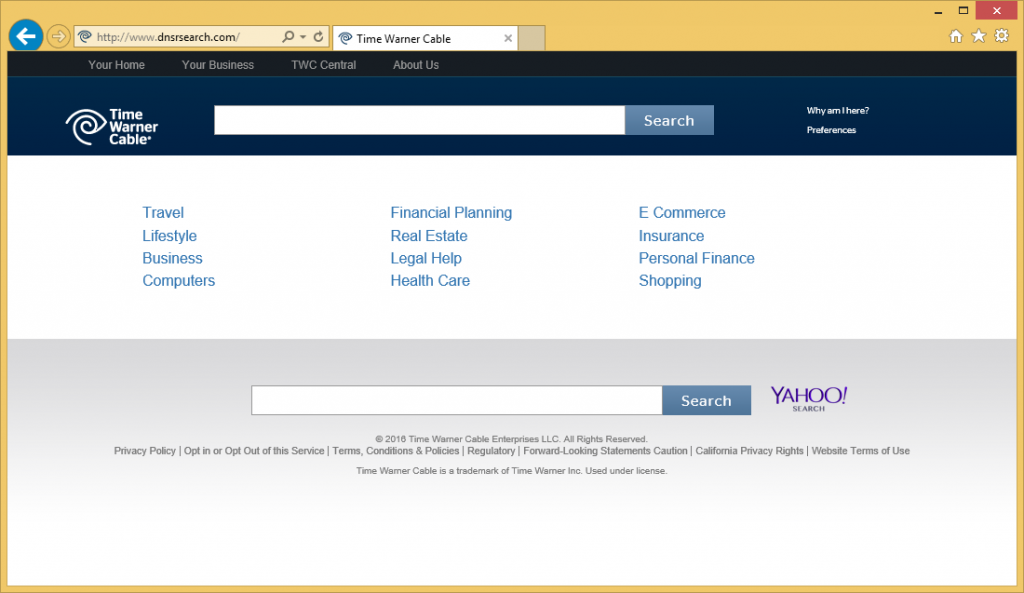
Task: Open the E Commerce link
Action: click(x=682, y=213)
